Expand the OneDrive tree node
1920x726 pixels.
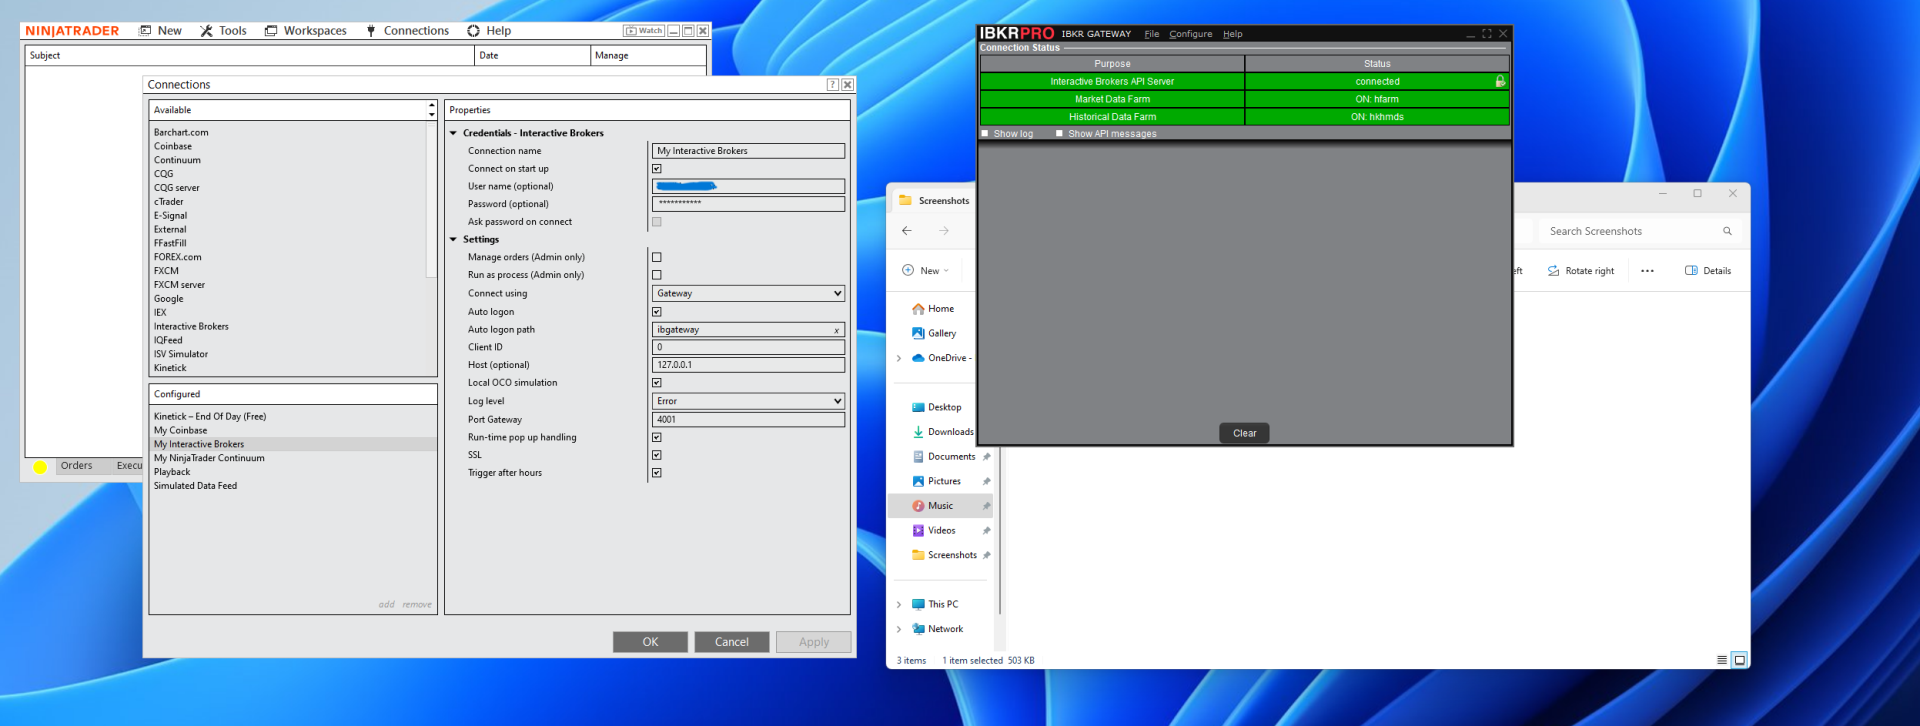[899, 358]
